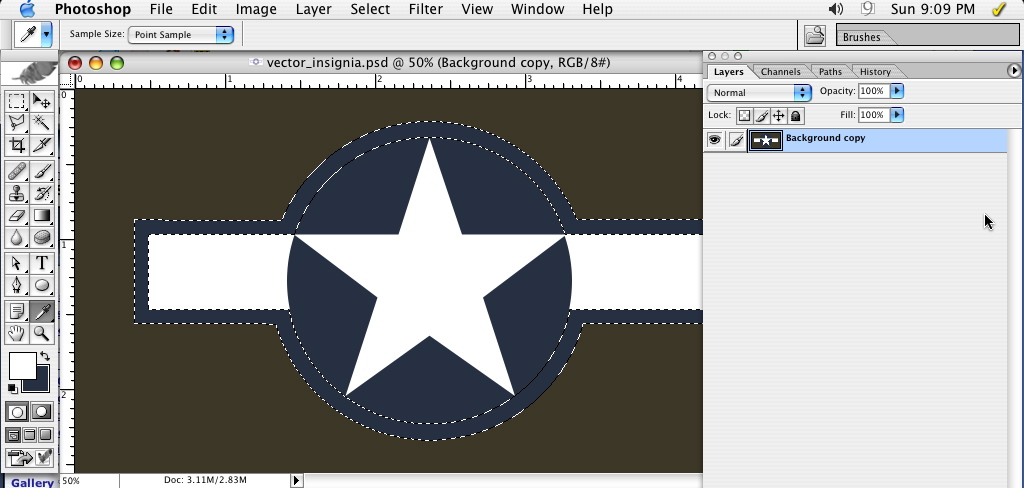Select the History Brush tool

pos(42,193)
